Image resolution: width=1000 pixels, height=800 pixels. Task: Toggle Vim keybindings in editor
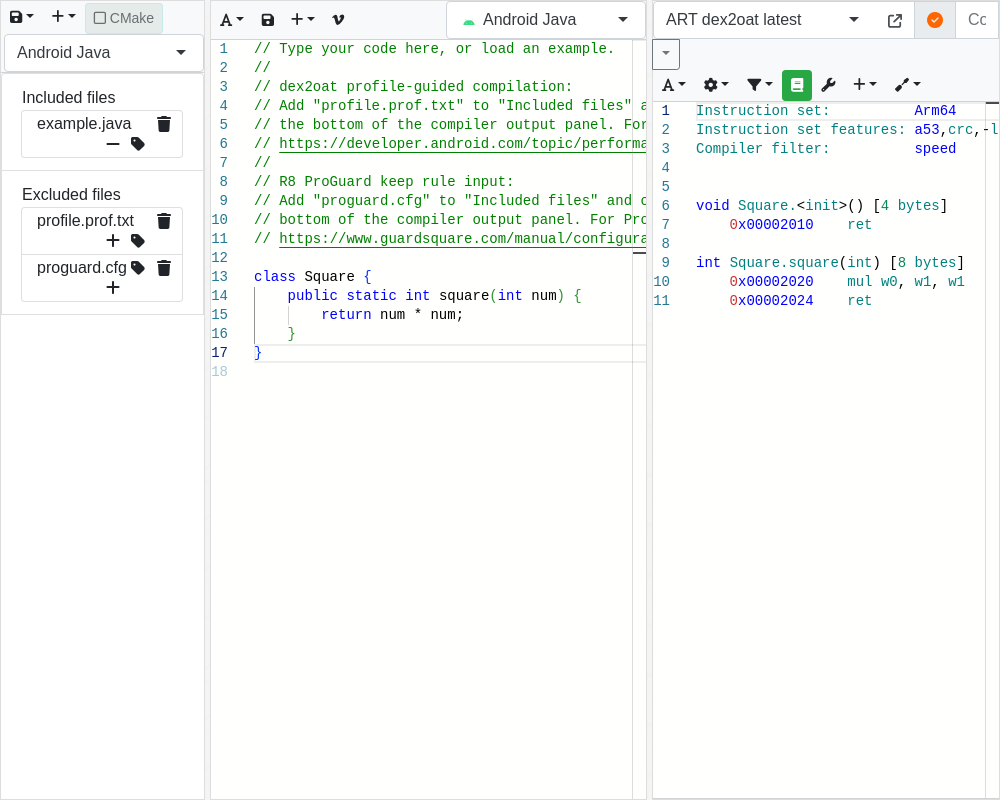[338, 20]
